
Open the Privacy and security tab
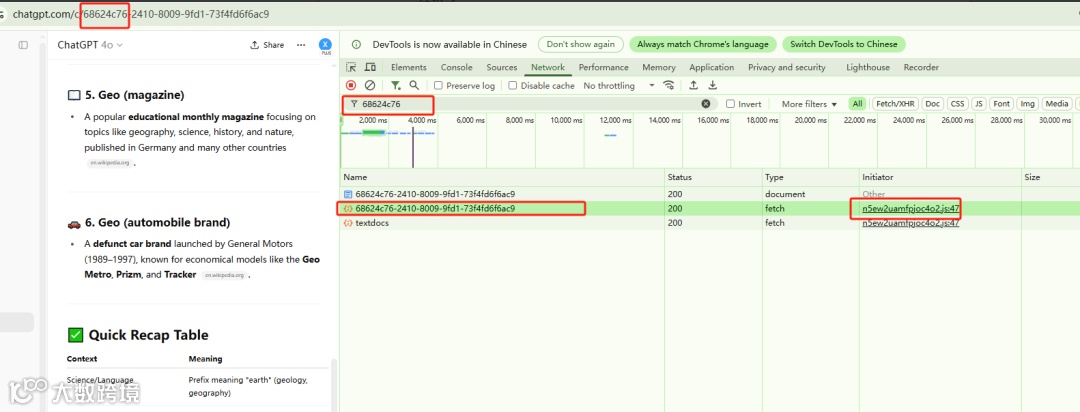click(x=787, y=68)
